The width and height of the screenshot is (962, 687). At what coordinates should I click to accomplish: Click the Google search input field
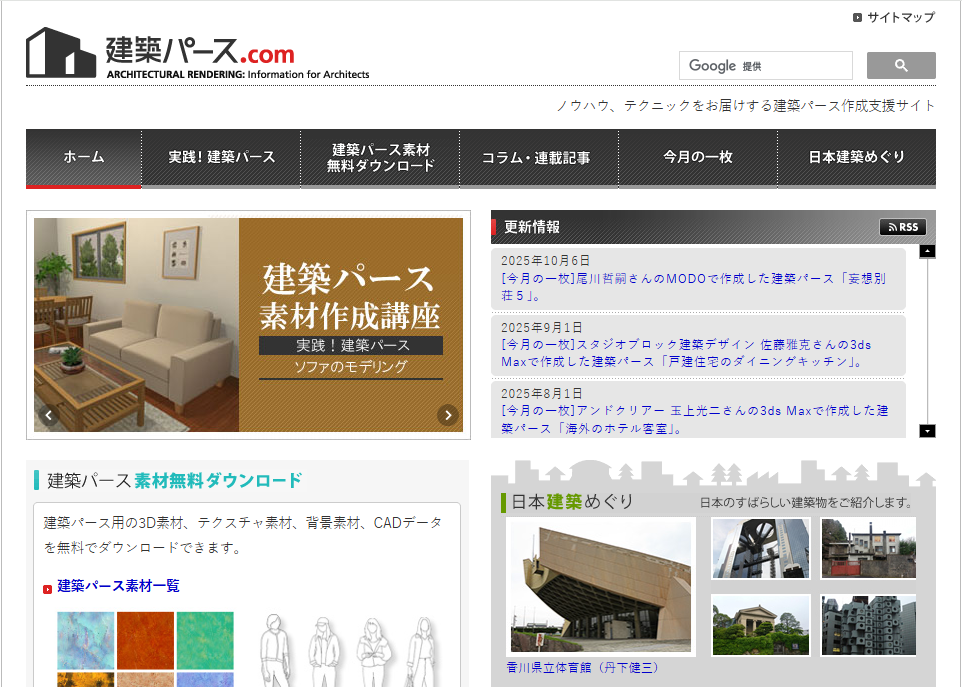coord(766,66)
